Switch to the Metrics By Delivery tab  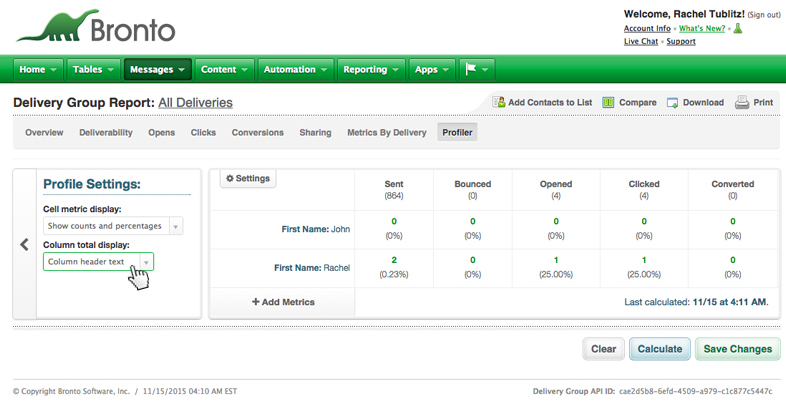tap(386, 133)
